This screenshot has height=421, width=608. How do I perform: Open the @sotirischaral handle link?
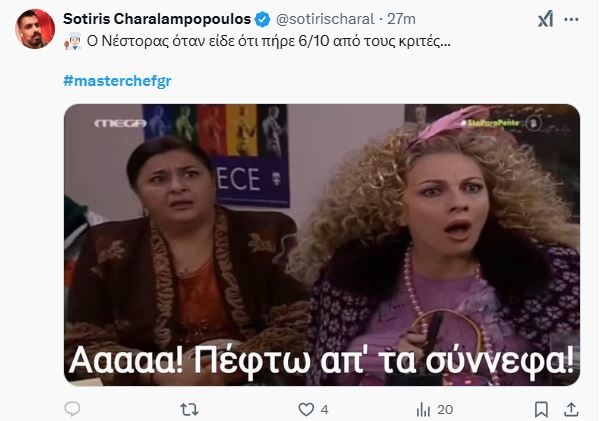pos(325,19)
